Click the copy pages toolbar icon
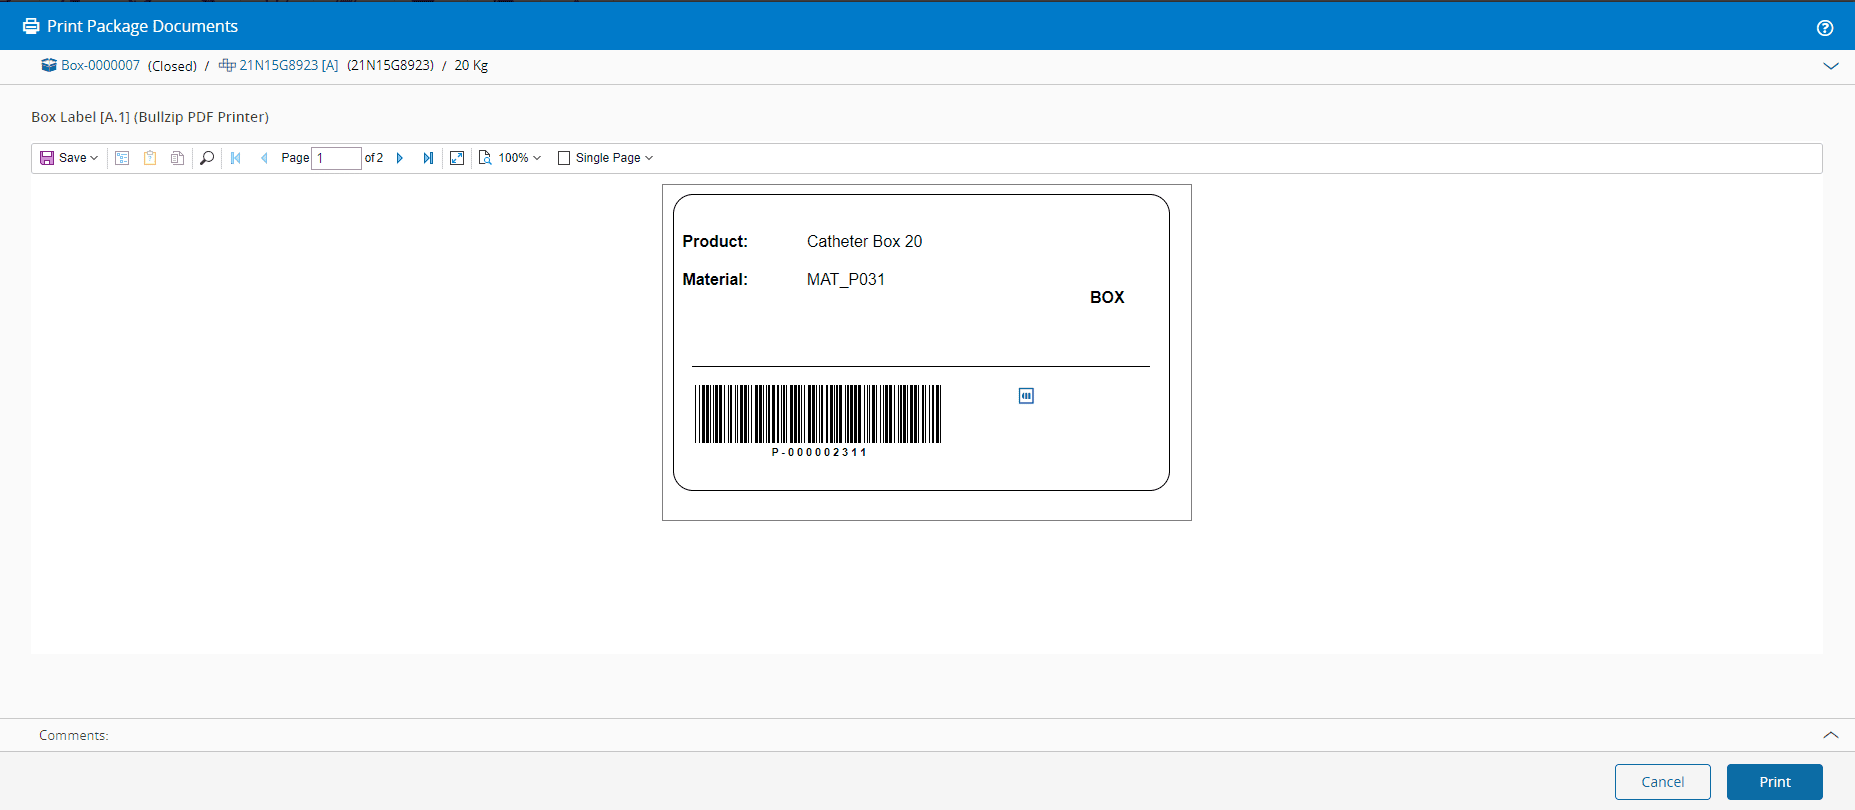The height and width of the screenshot is (810, 1855). [177, 158]
